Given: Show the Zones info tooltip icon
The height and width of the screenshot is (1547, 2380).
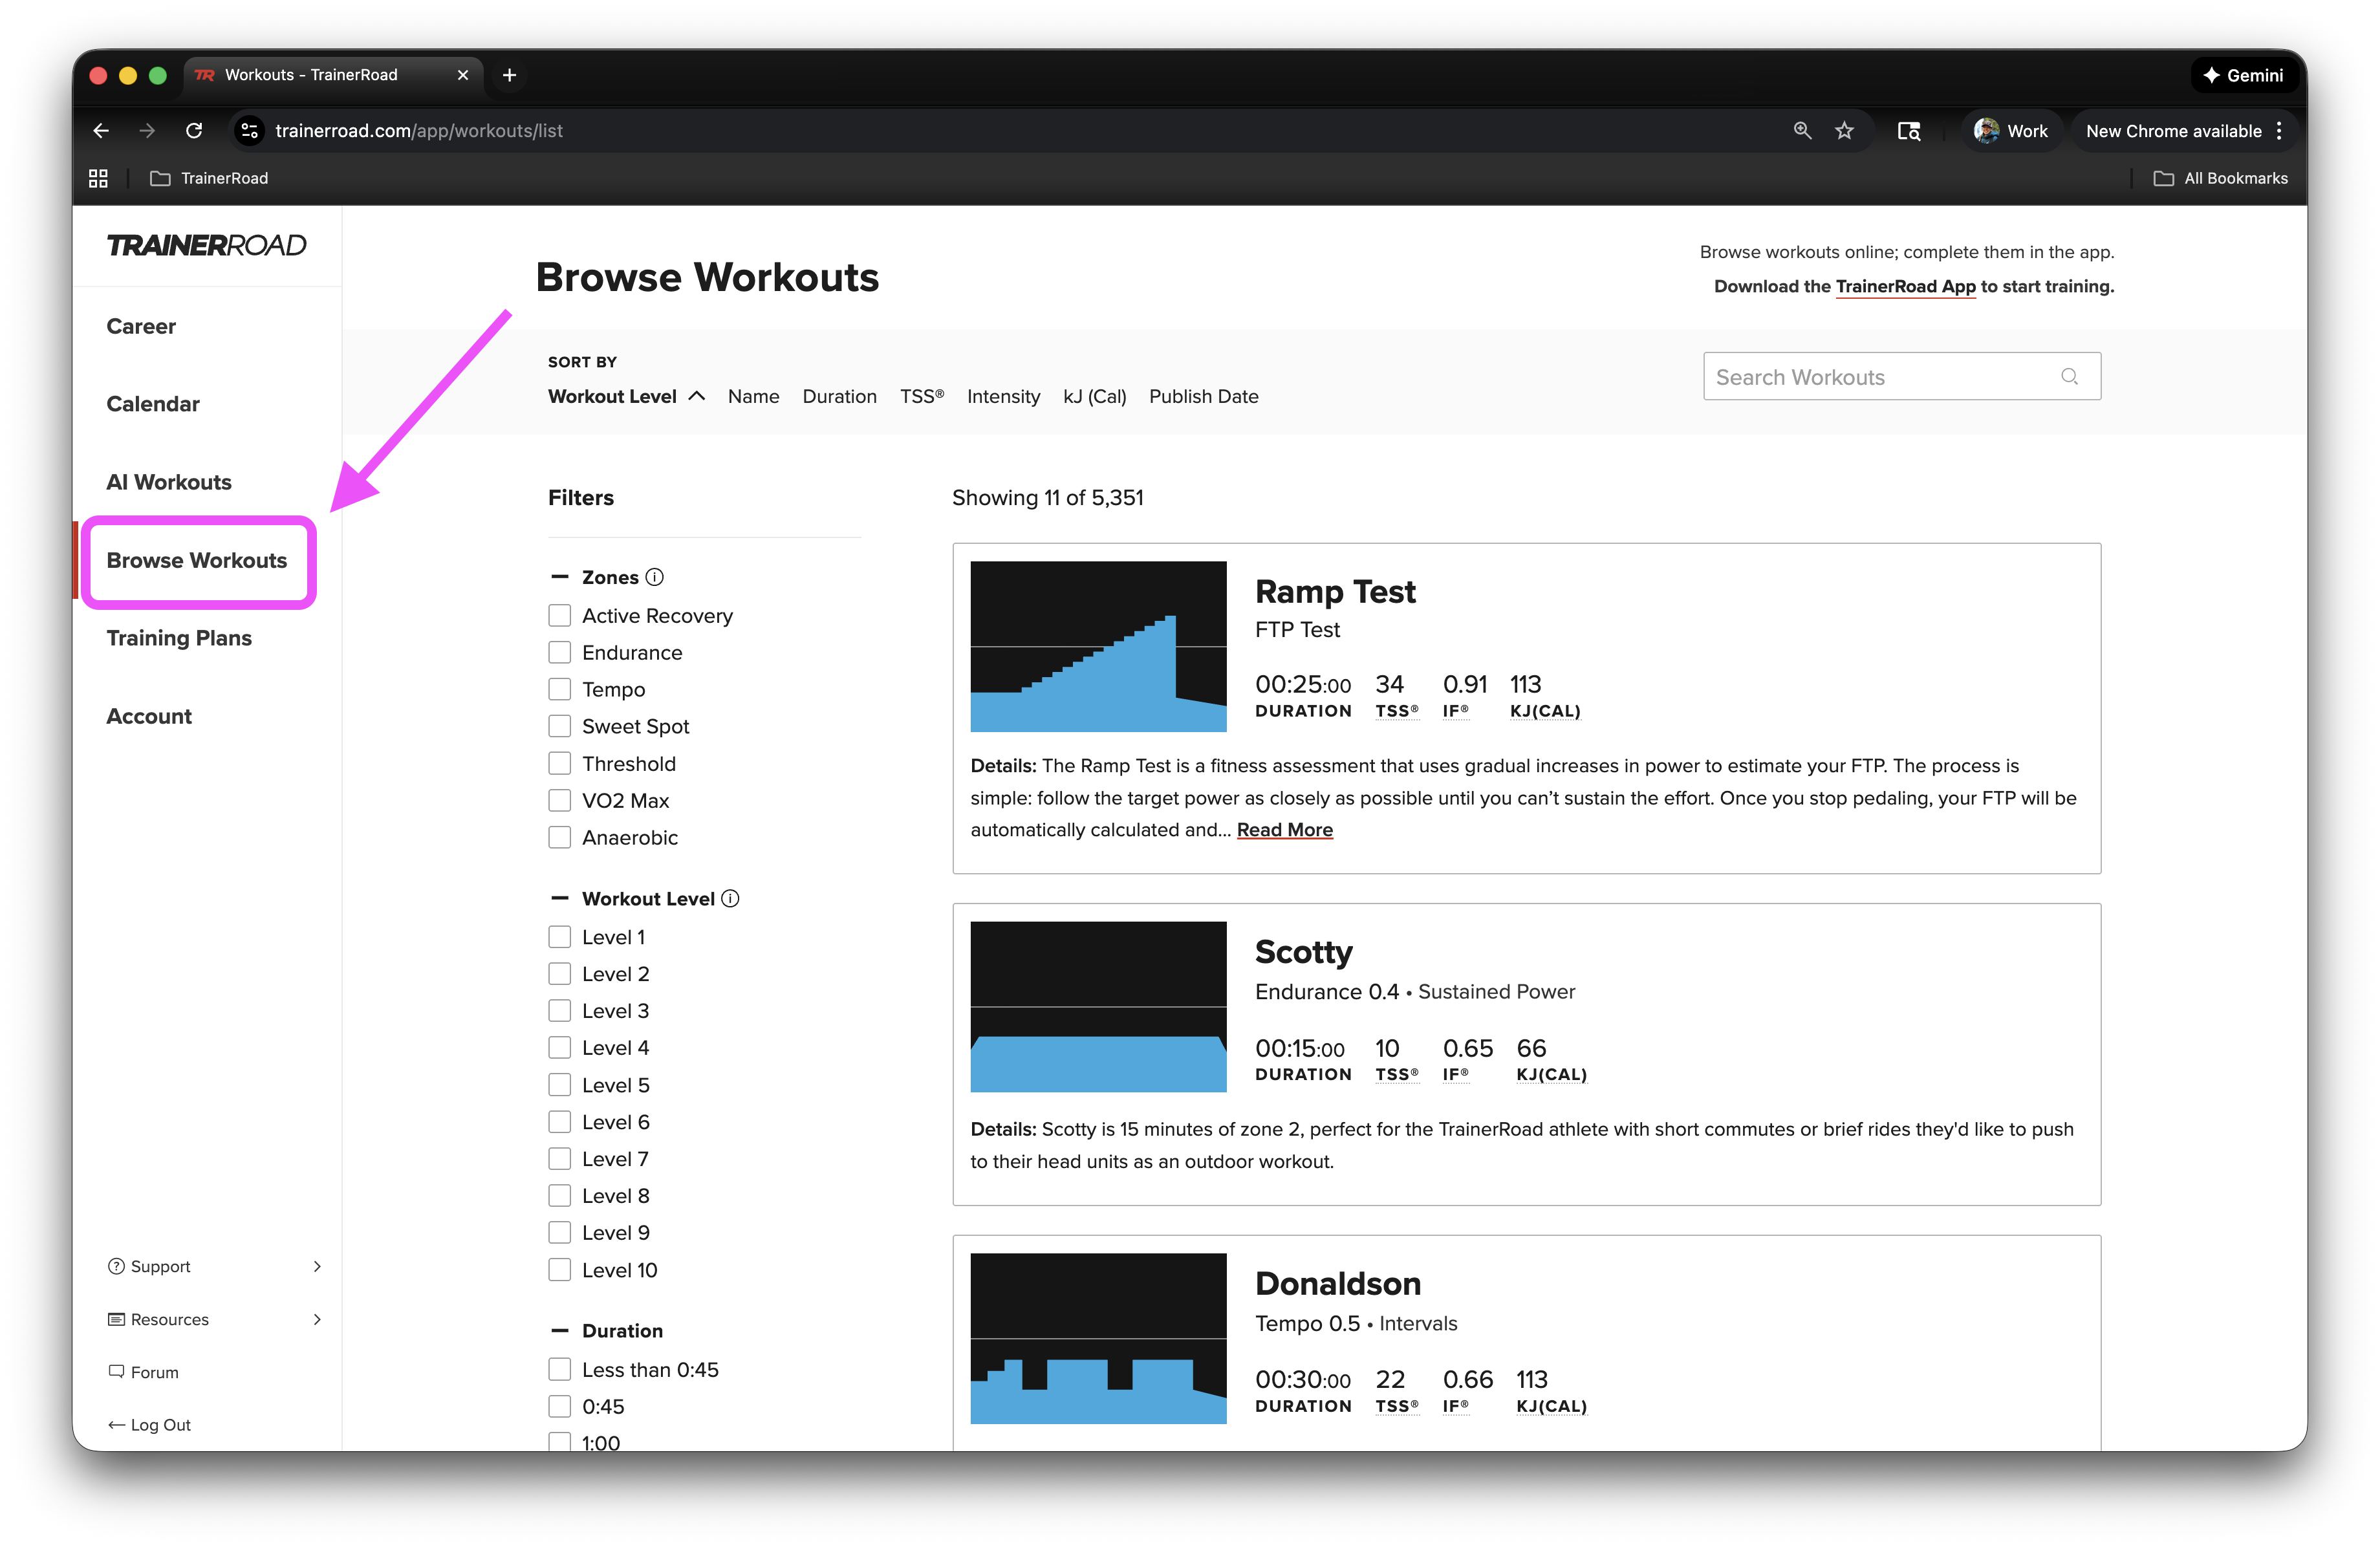Looking at the screenshot, I should click(x=654, y=577).
